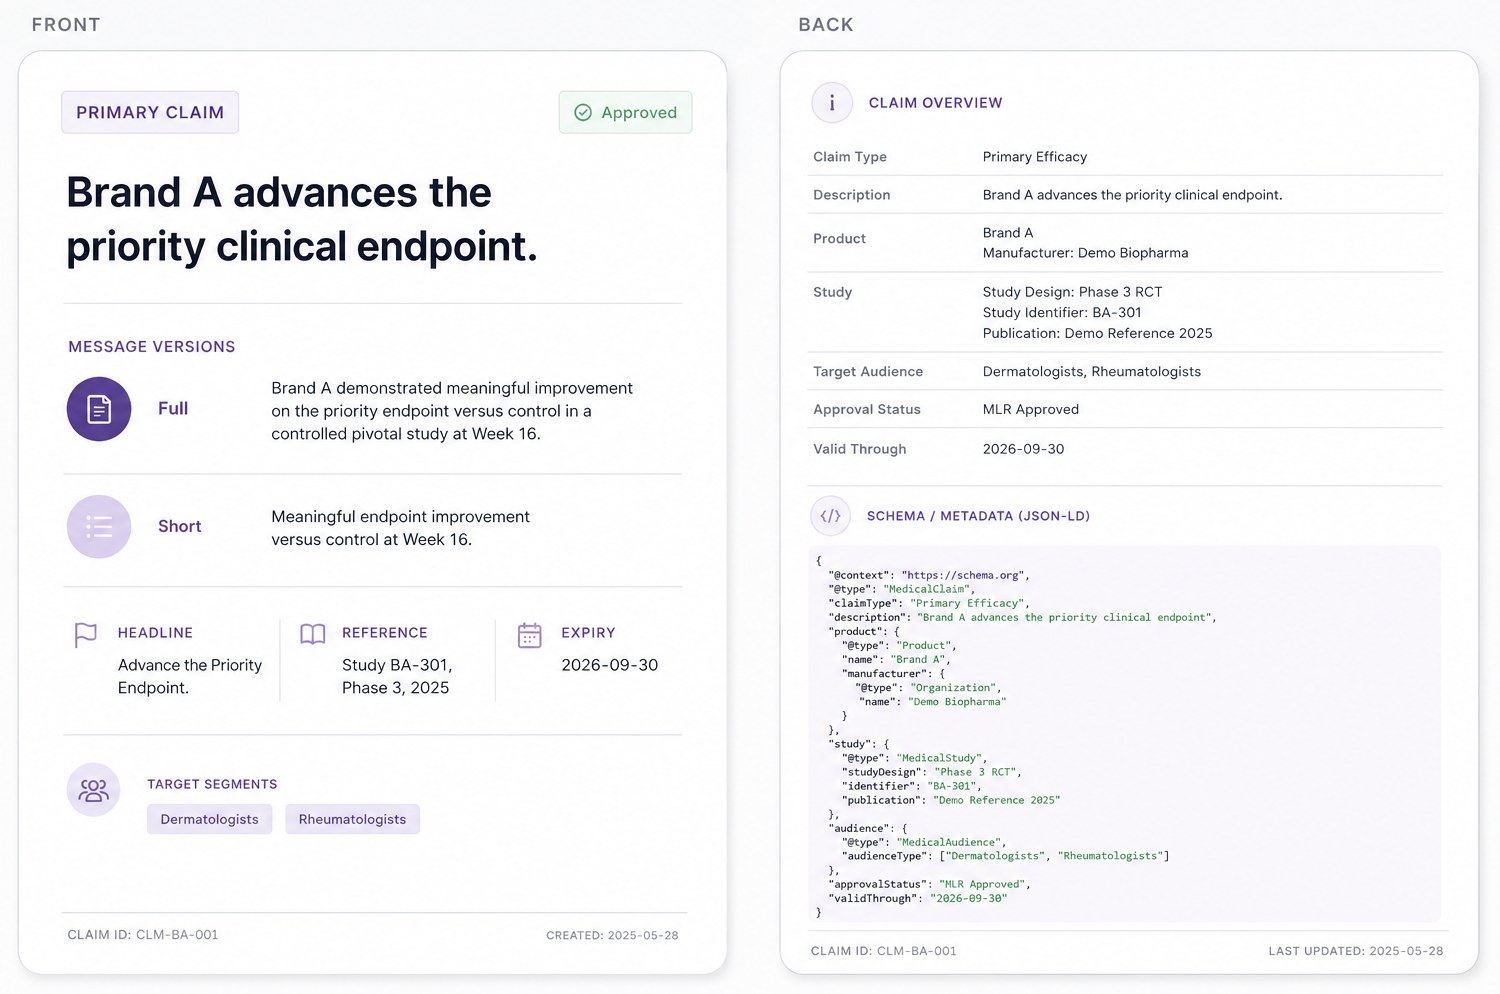Image resolution: width=1500 pixels, height=994 pixels.
Task: Click the Target Segments people icon
Action: 94,790
